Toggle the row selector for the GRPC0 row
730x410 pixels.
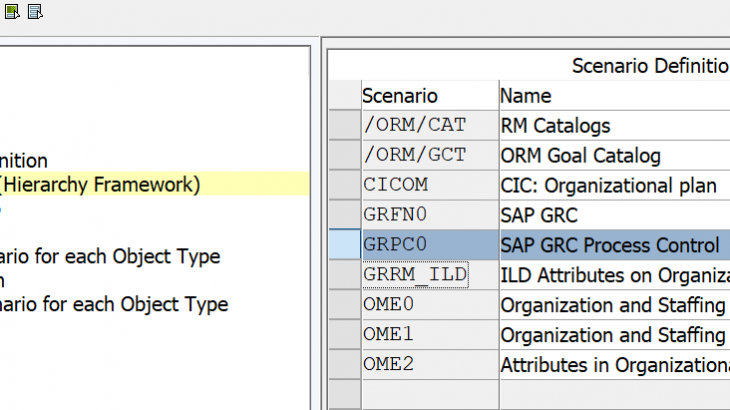point(344,245)
